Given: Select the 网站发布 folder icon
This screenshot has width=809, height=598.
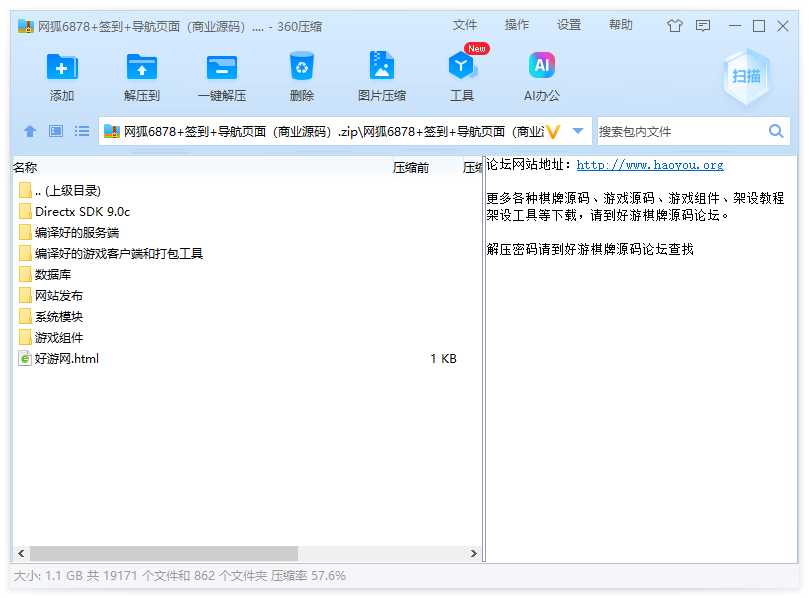Looking at the screenshot, I should [25, 296].
